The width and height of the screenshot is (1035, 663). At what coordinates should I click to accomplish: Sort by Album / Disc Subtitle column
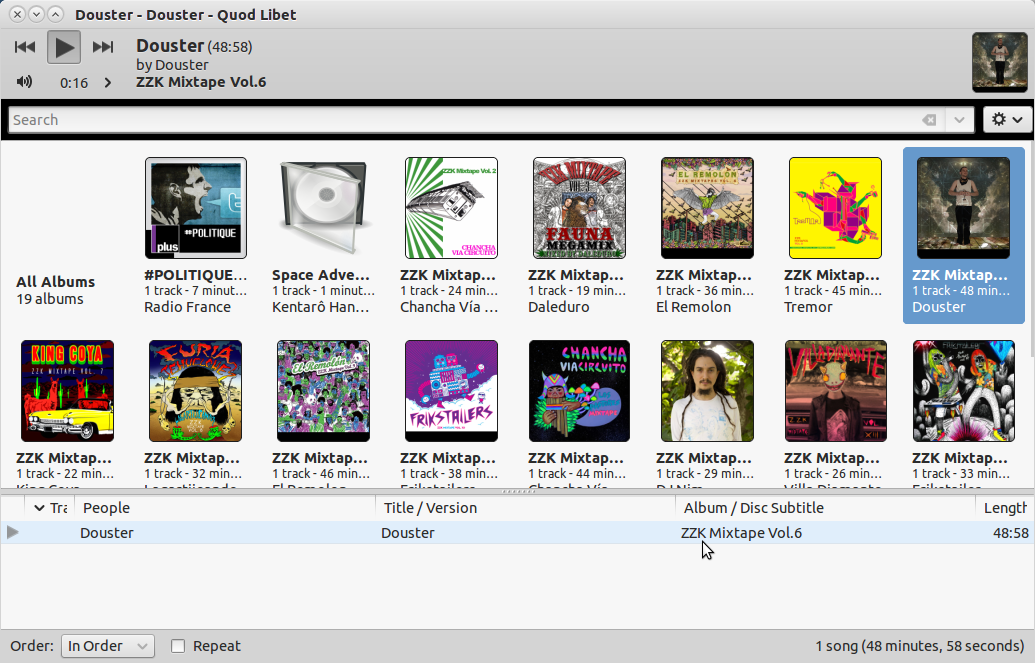(x=825, y=508)
